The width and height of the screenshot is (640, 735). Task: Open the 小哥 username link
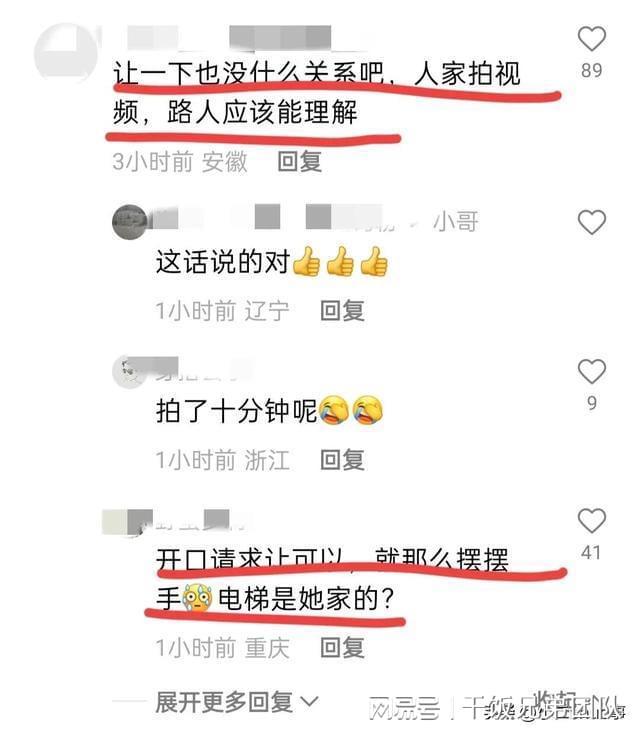click(x=456, y=221)
